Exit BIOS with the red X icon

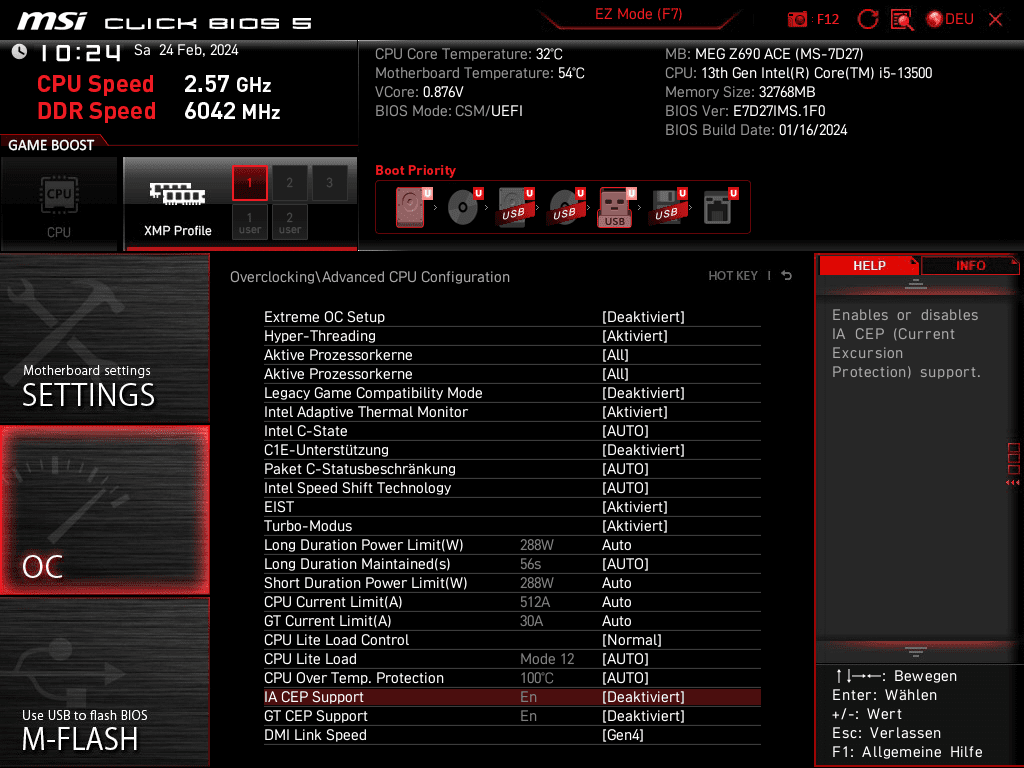tap(995, 20)
